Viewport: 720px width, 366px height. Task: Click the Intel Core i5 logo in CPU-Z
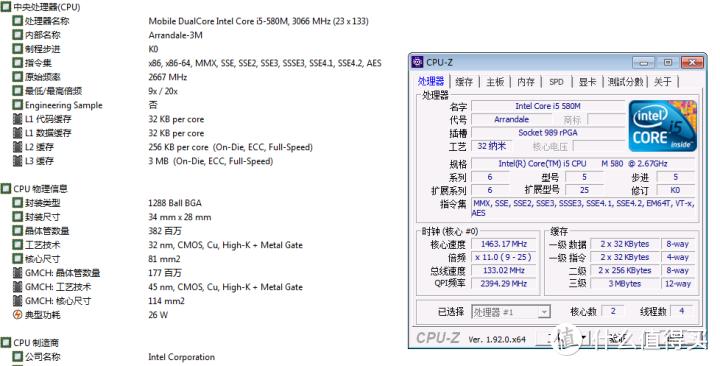point(662,126)
